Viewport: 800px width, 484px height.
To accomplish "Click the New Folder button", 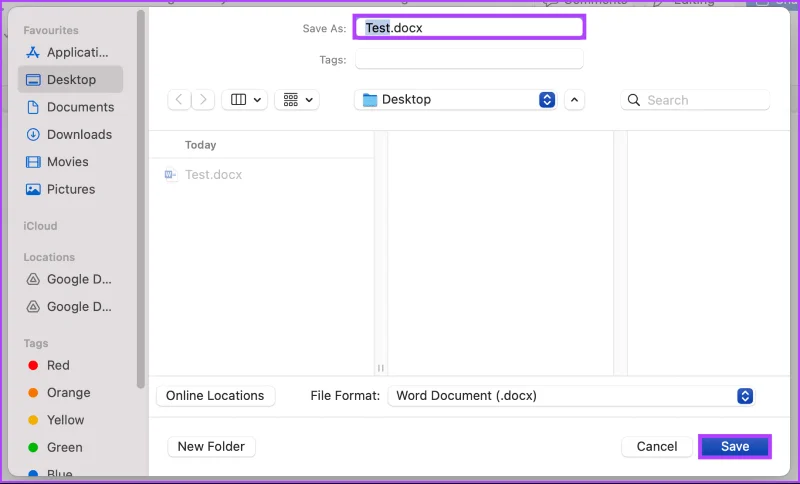I will (x=211, y=447).
